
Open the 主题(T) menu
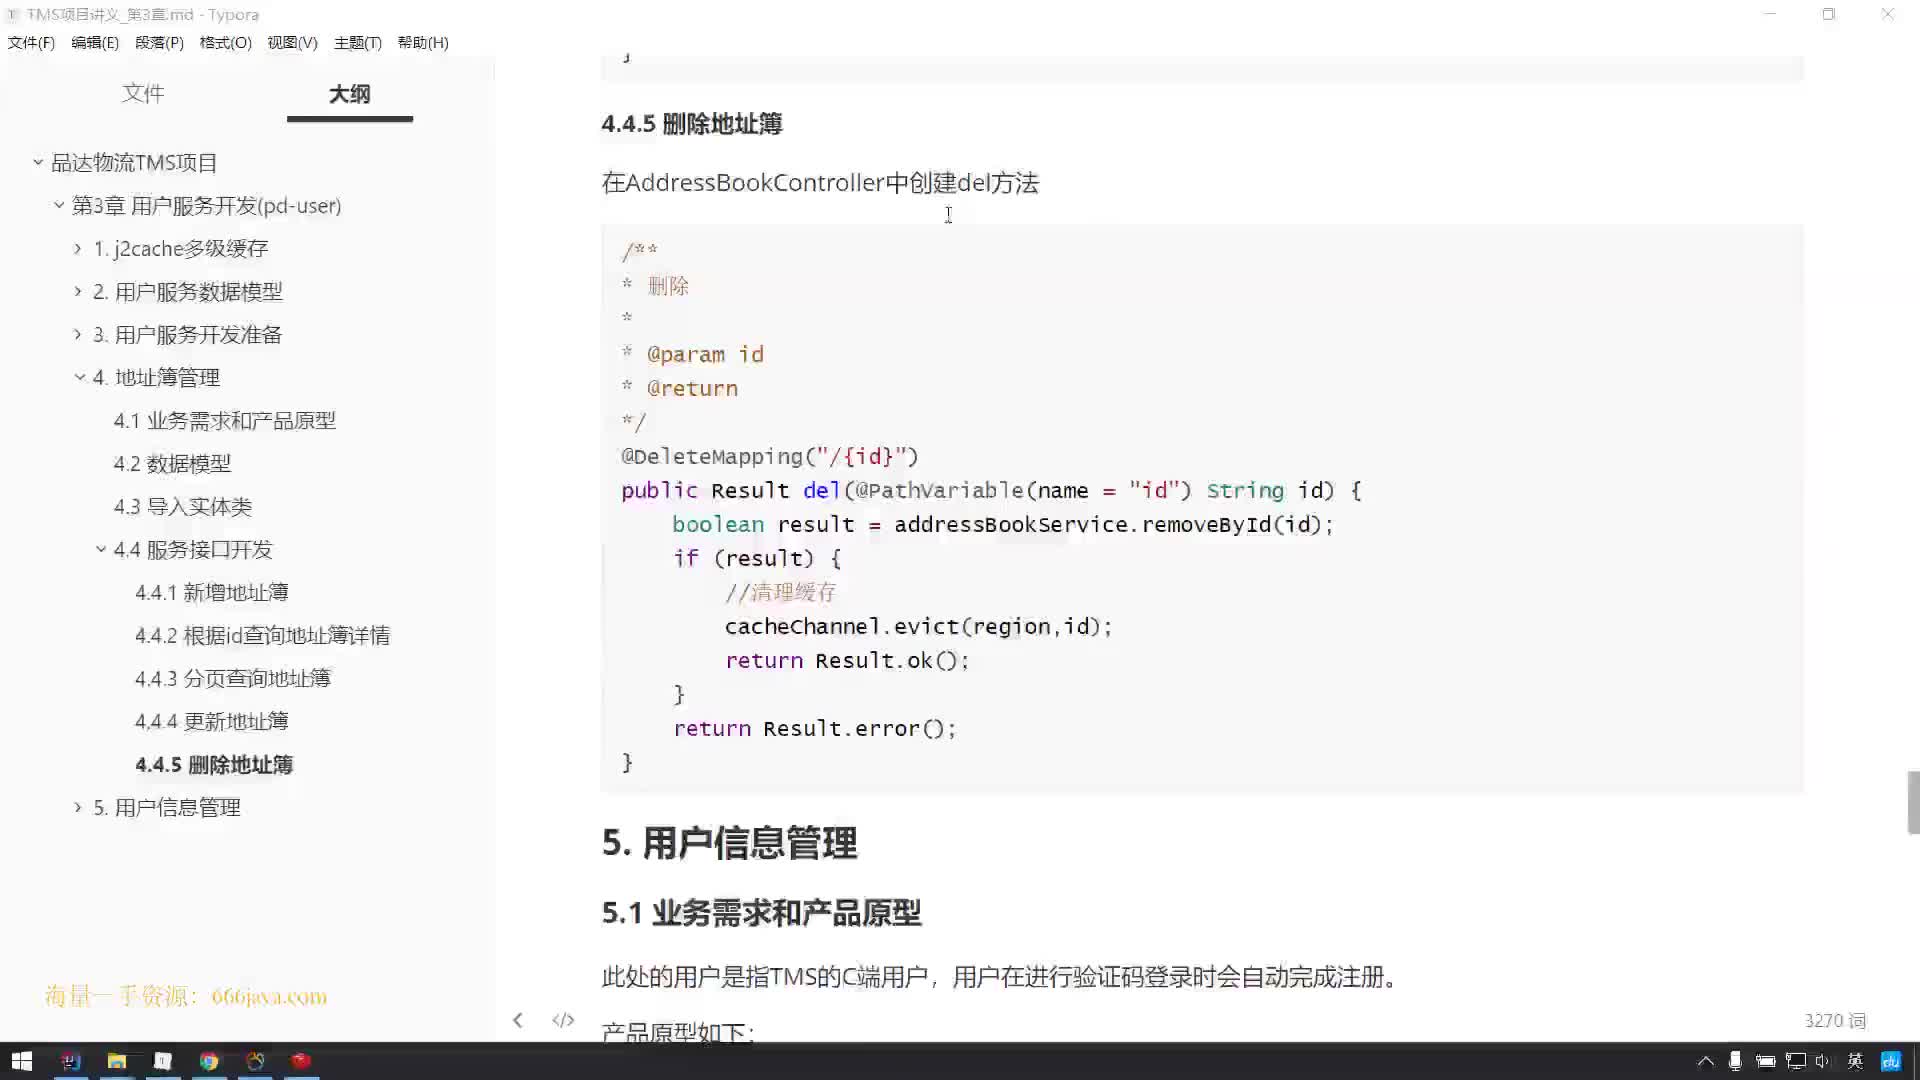tap(358, 42)
